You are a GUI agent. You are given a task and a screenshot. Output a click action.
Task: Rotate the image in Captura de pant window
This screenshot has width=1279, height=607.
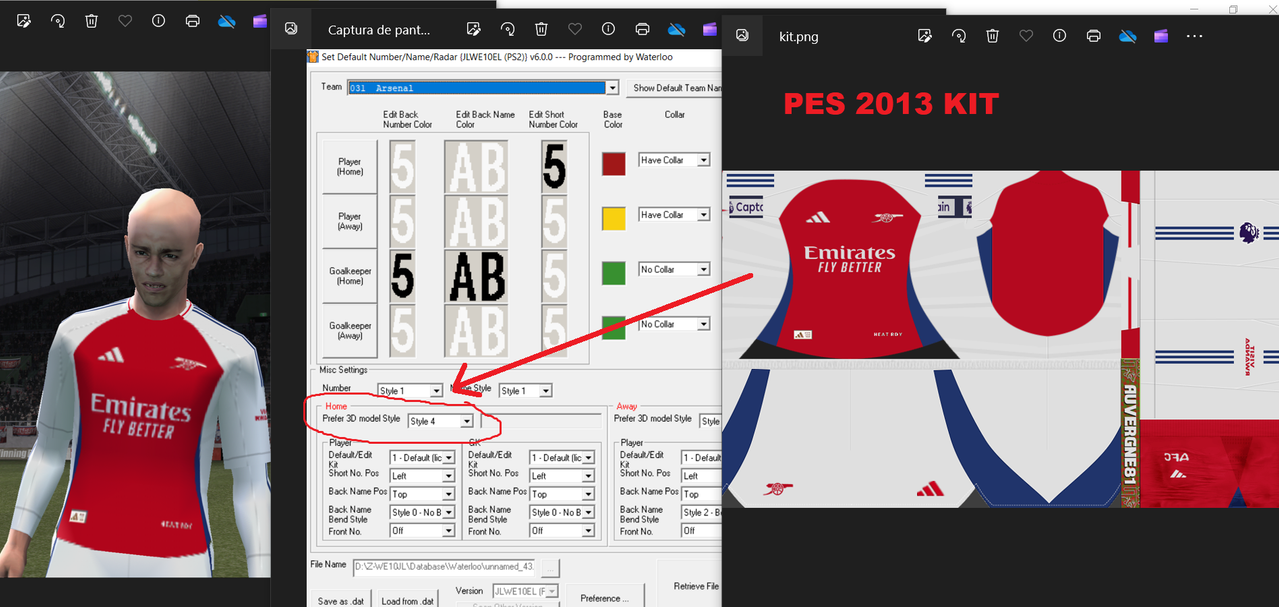[508, 29]
